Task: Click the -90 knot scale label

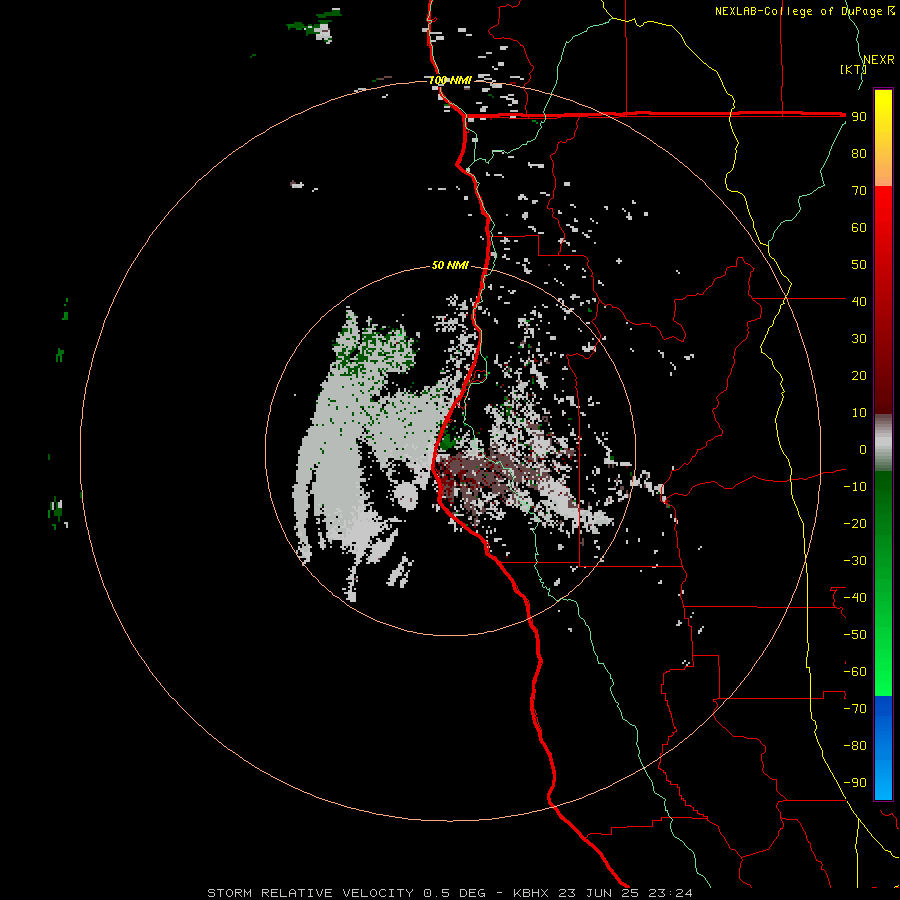Action: [855, 783]
